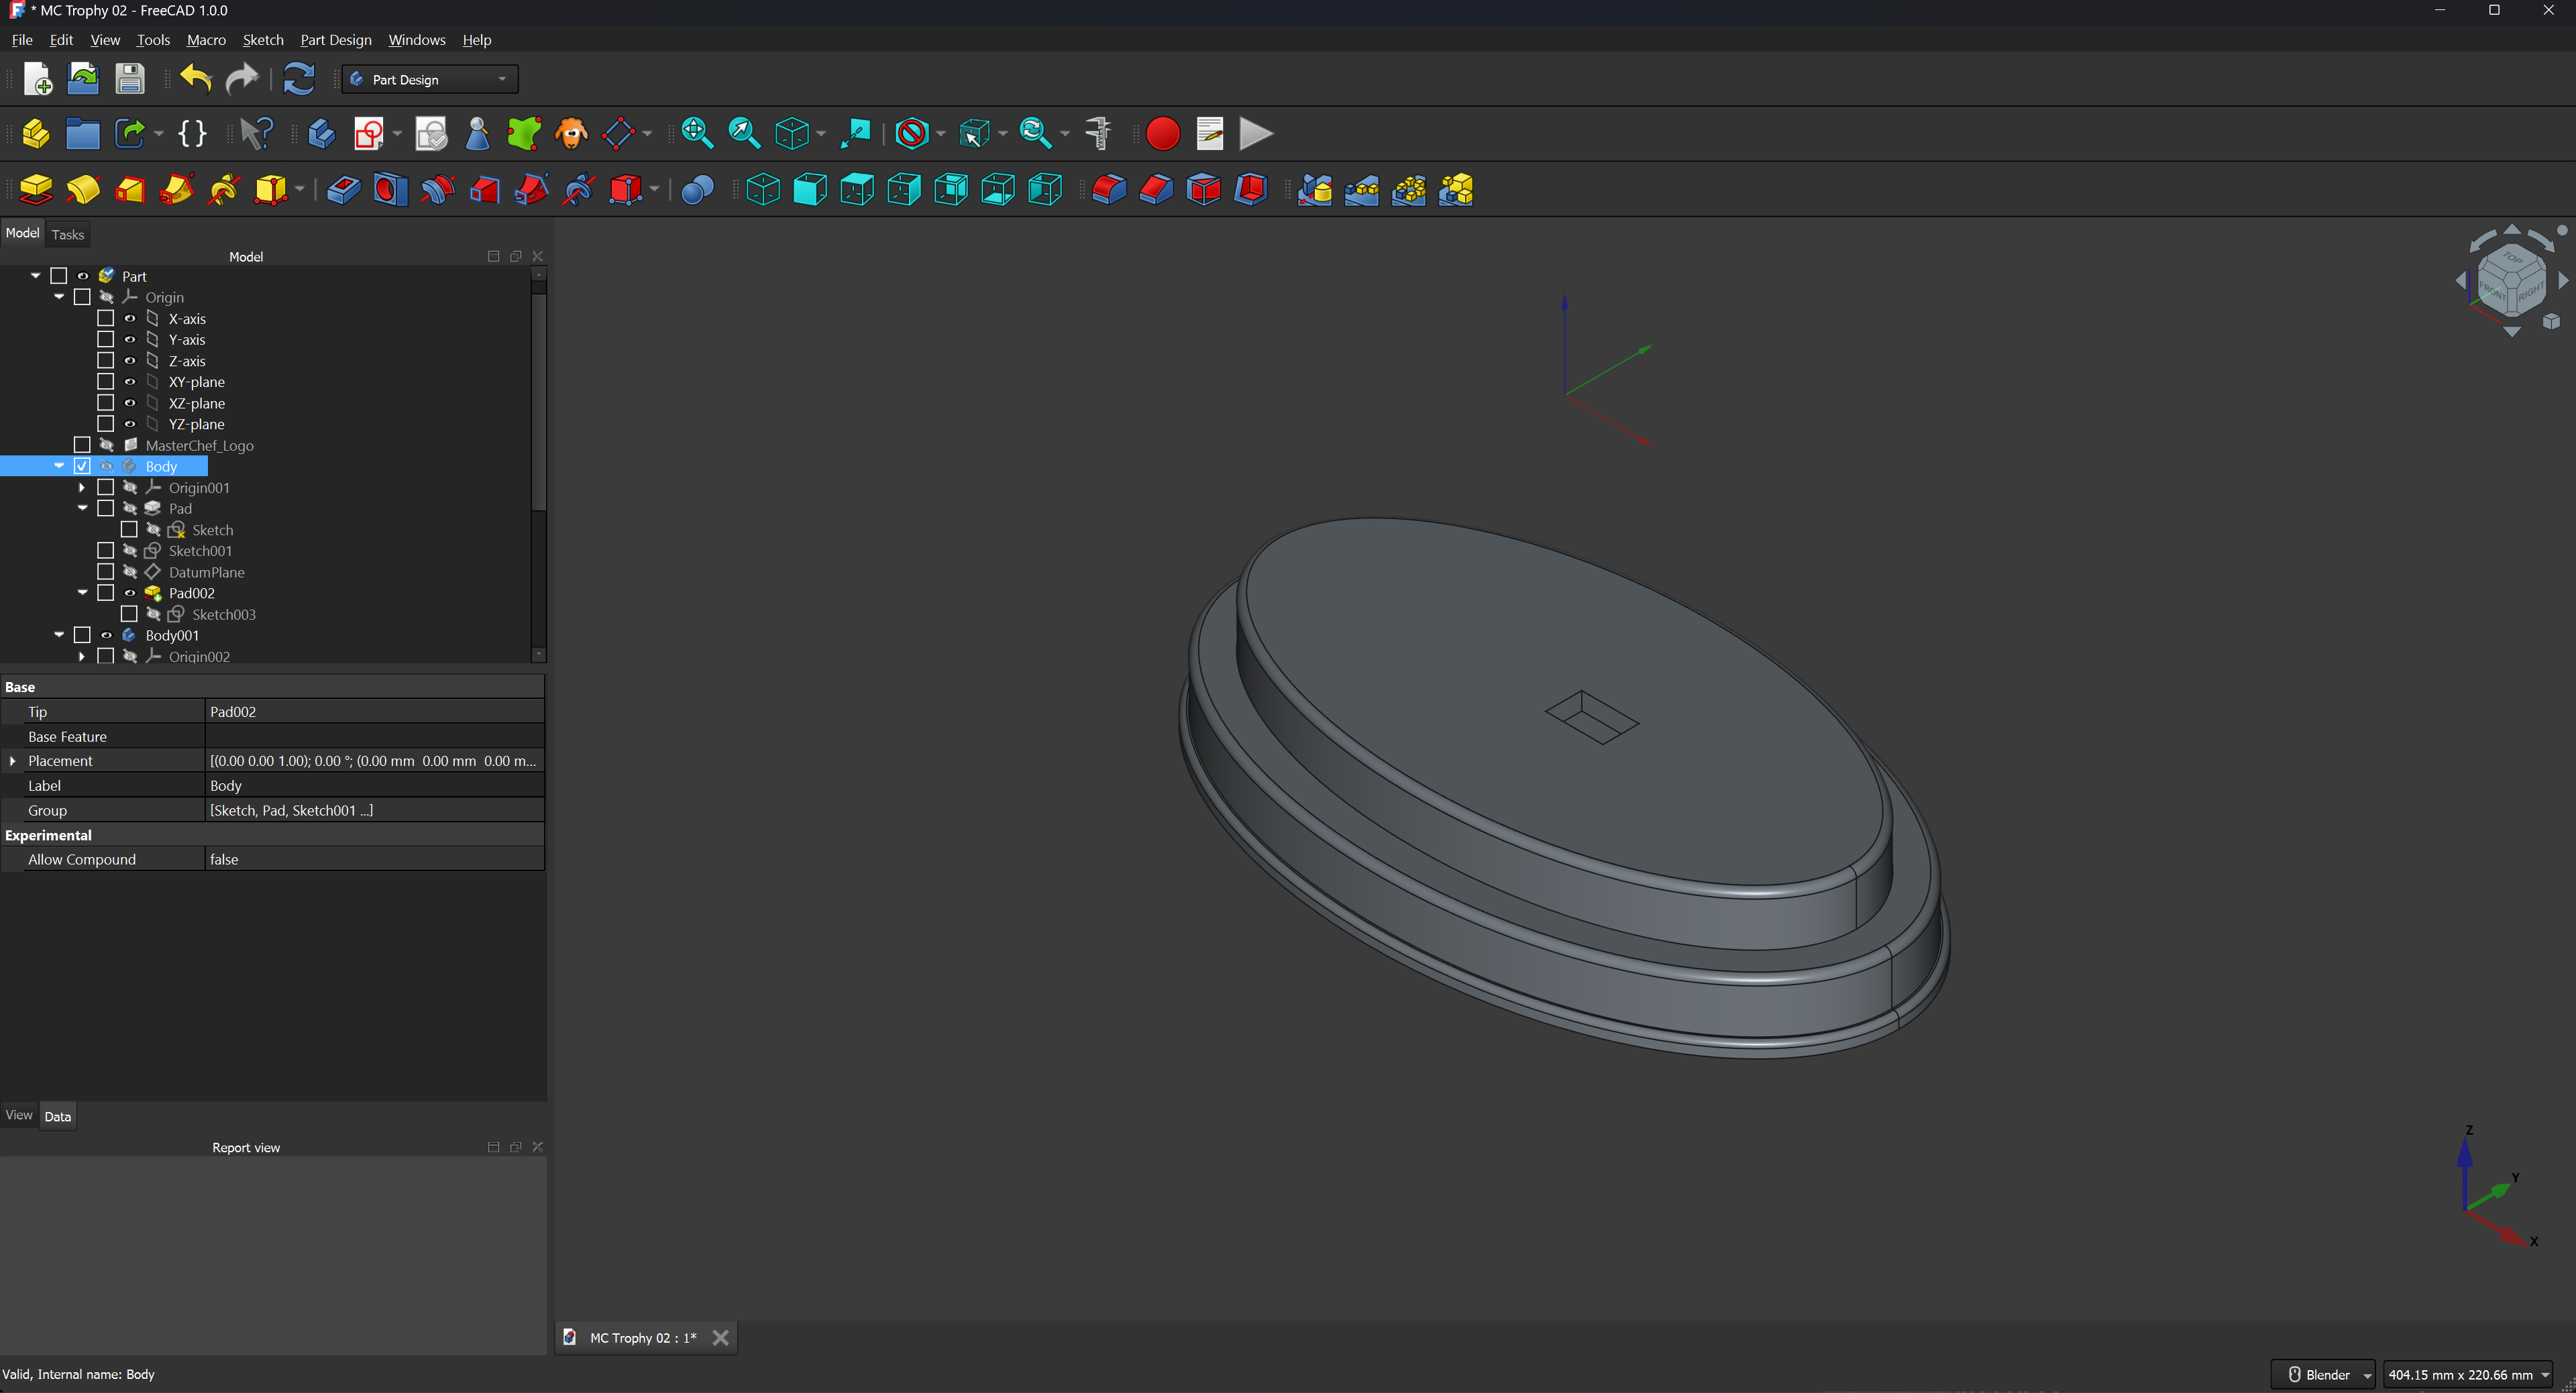Switch to the Tasks tab
The image size is (2576, 1393).
click(x=68, y=234)
